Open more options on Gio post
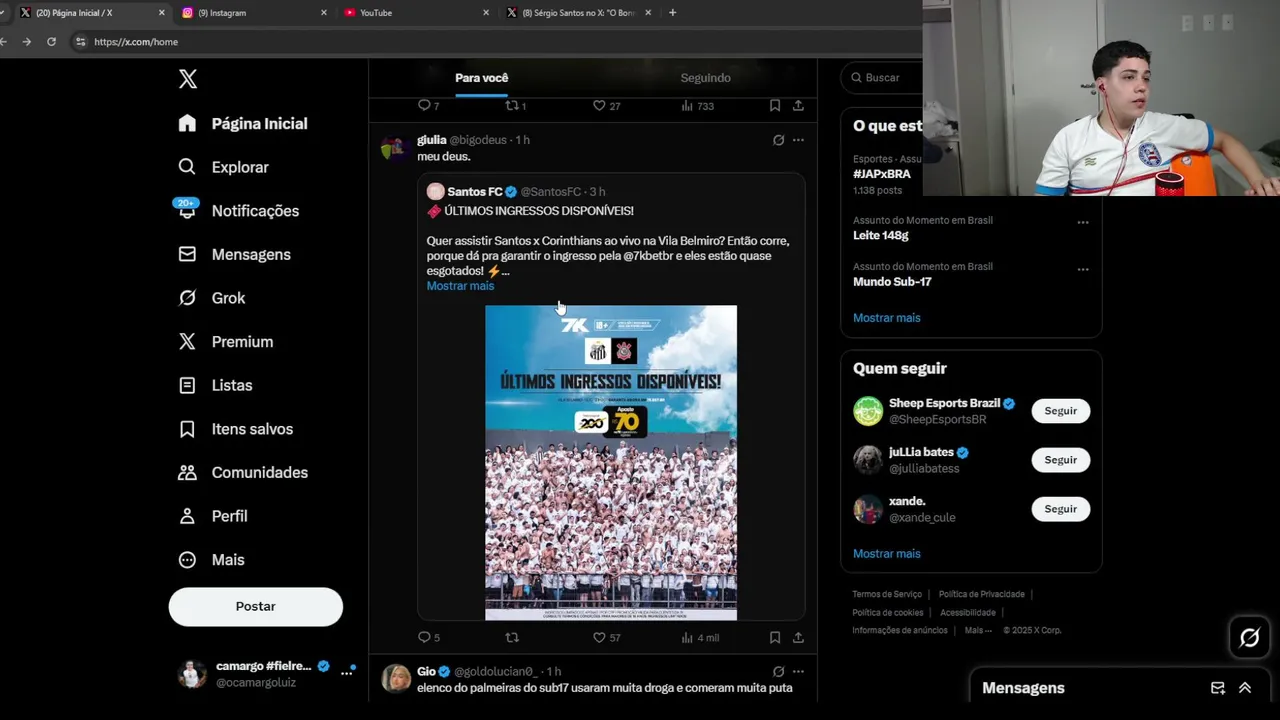Image resolution: width=1280 pixels, height=720 pixels. pyautogui.click(x=798, y=672)
